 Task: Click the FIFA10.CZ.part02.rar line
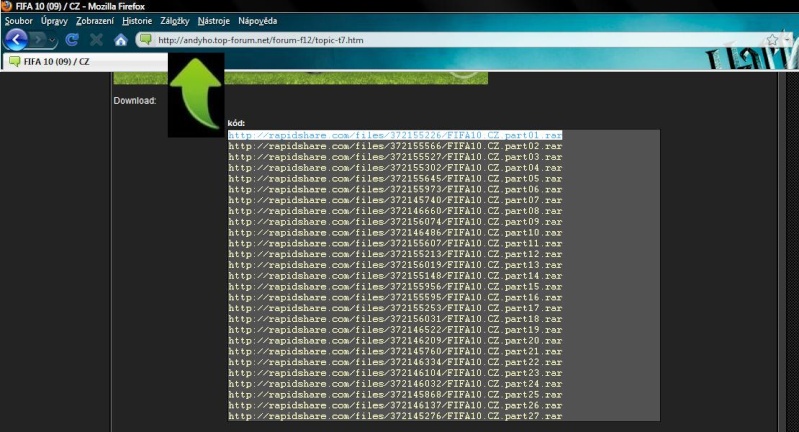click(395, 146)
